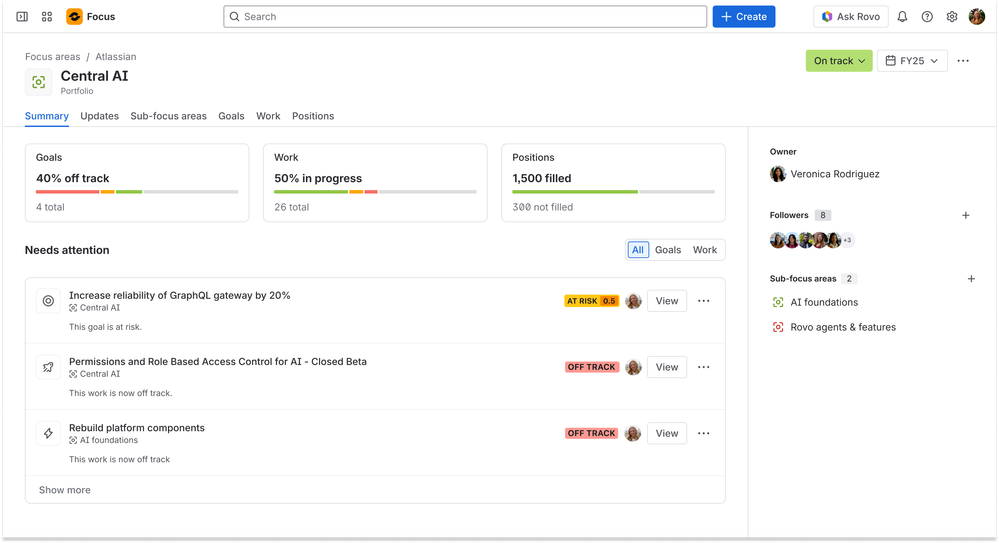The height and width of the screenshot is (543, 999).
Task: Click owner name Veronica Rodriguez
Action: (835, 174)
